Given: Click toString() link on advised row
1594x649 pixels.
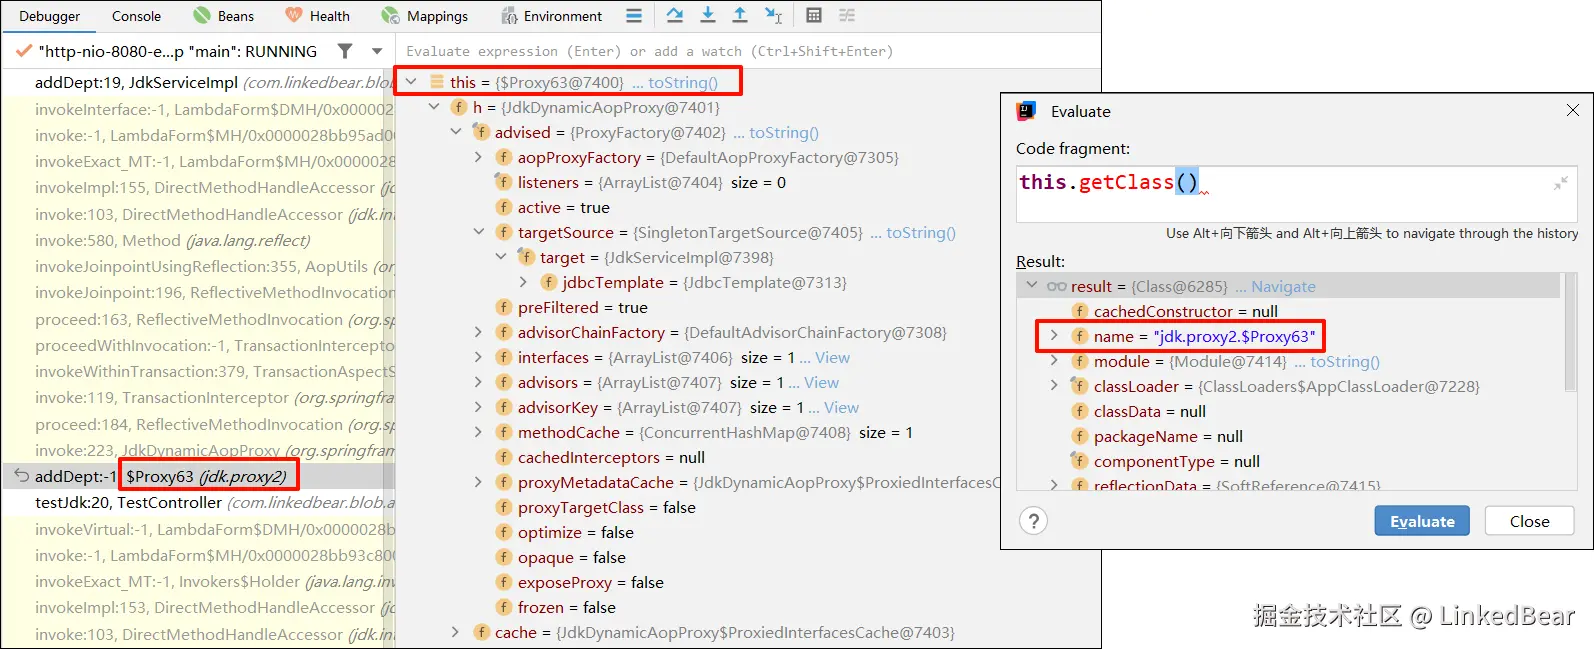Looking at the screenshot, I should pyautogui.click(x=784, y=132).
